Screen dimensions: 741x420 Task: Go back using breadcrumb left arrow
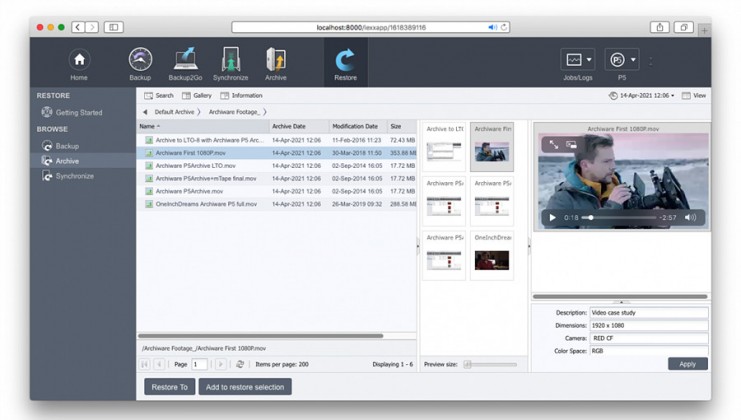coord(145,112)
